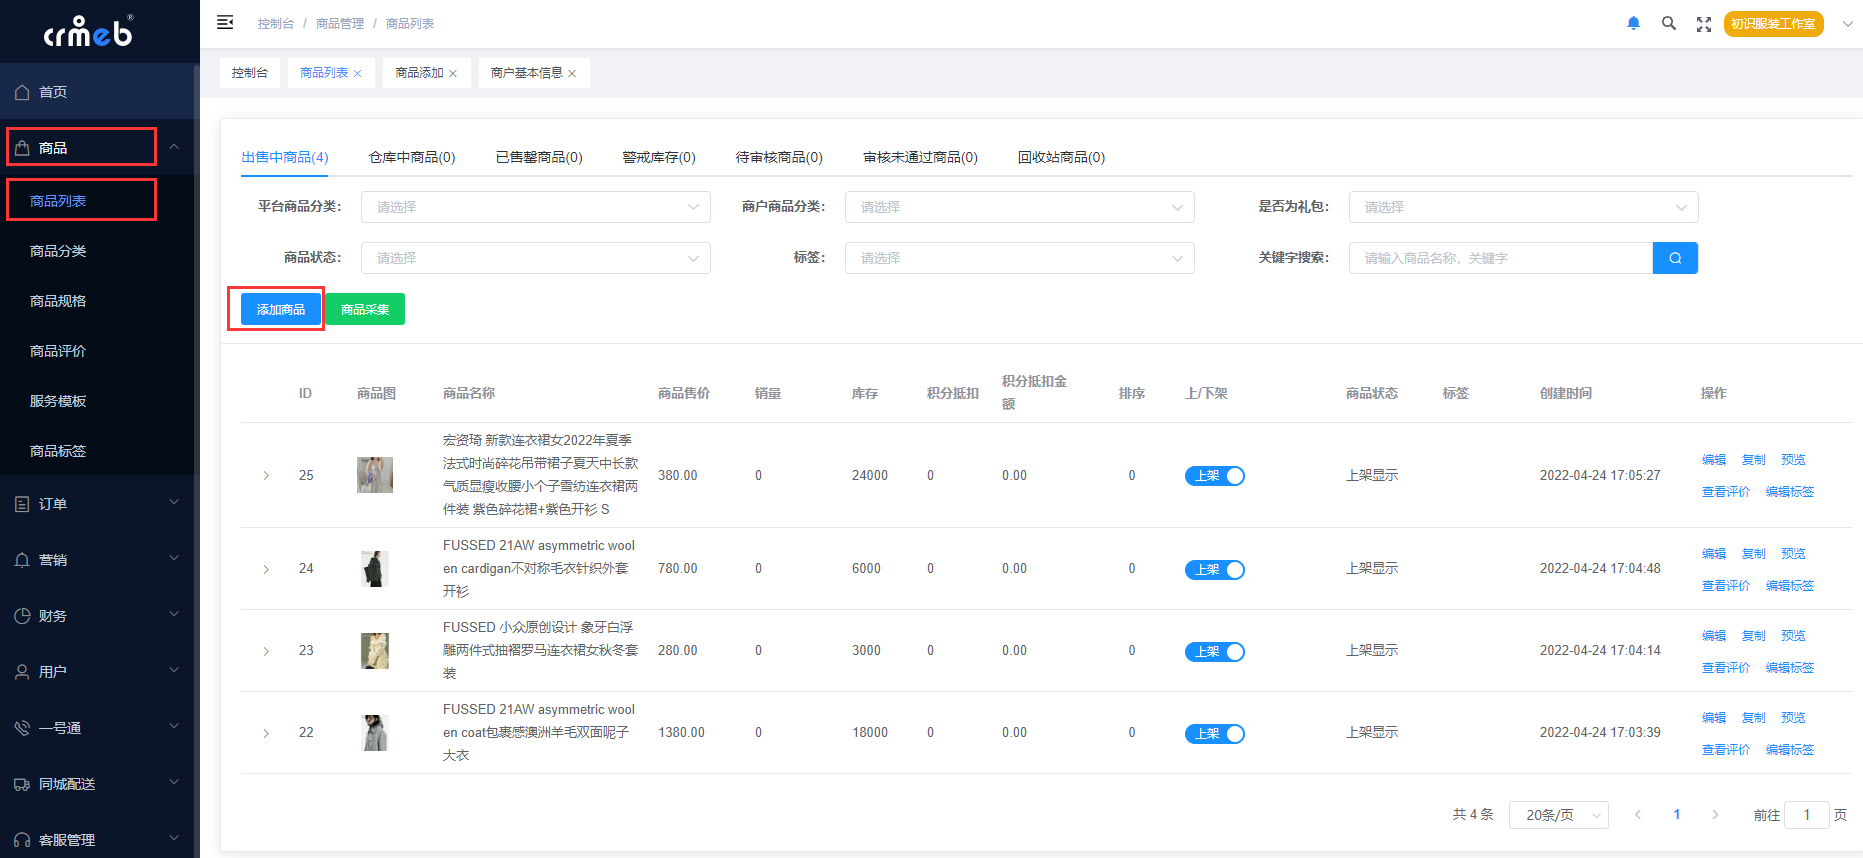The width and height of the screenshot is (1863, 858).
Task: Expand row details for product 22
Action: coord(266,733)
